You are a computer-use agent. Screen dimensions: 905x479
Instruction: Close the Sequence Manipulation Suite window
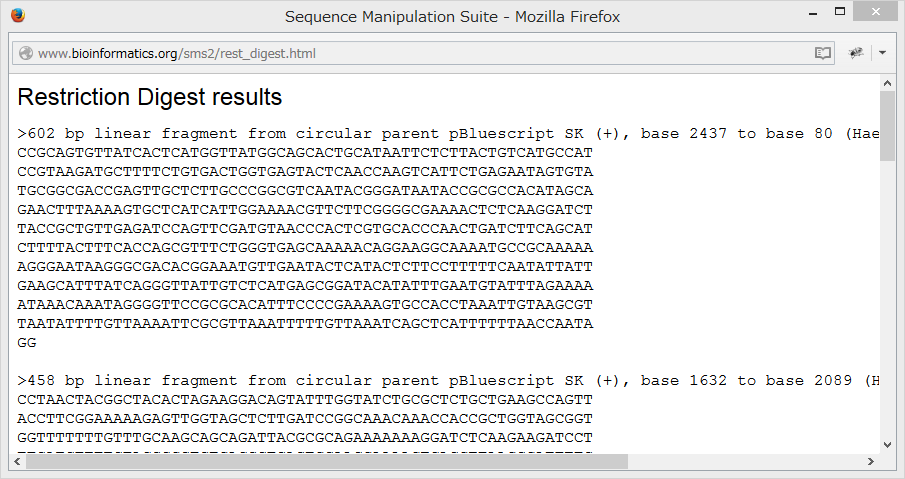click(881, 16)
